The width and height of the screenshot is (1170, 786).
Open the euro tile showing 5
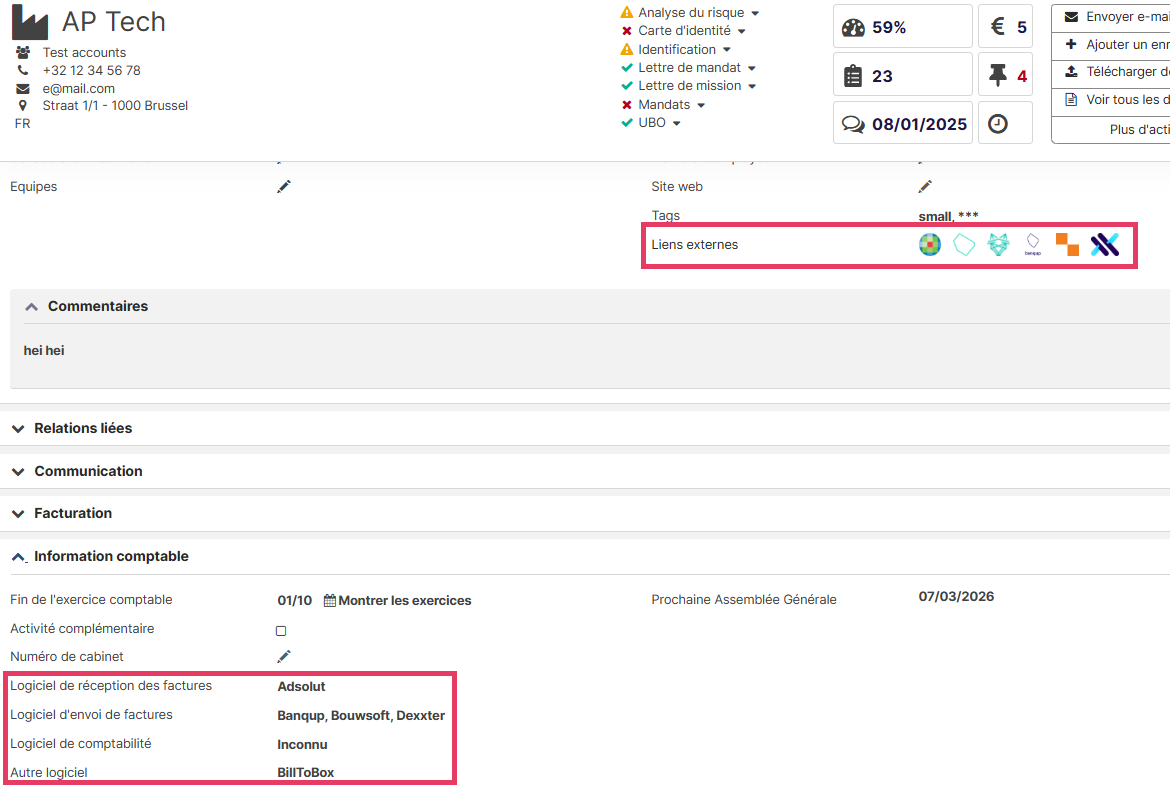[x=1005, y=27]
